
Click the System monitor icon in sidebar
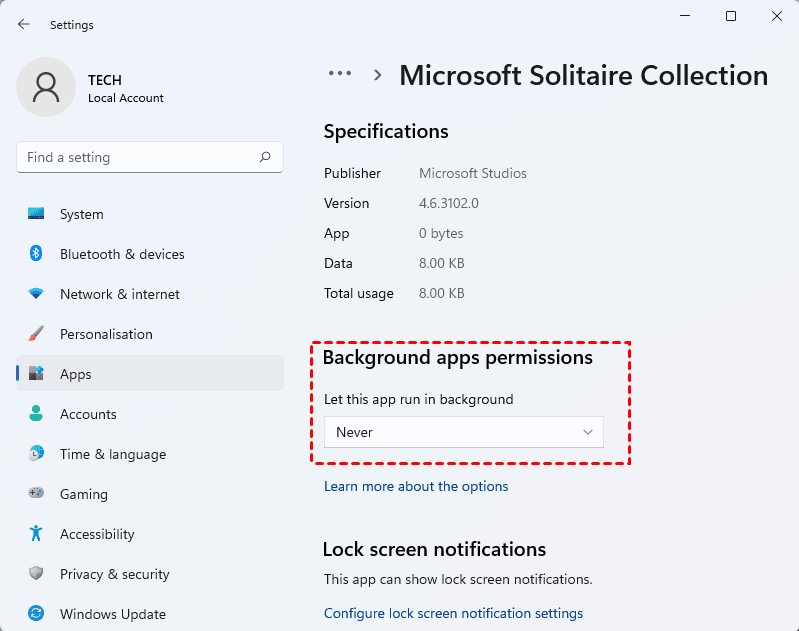pyautogui.click(x=36, y=214)
